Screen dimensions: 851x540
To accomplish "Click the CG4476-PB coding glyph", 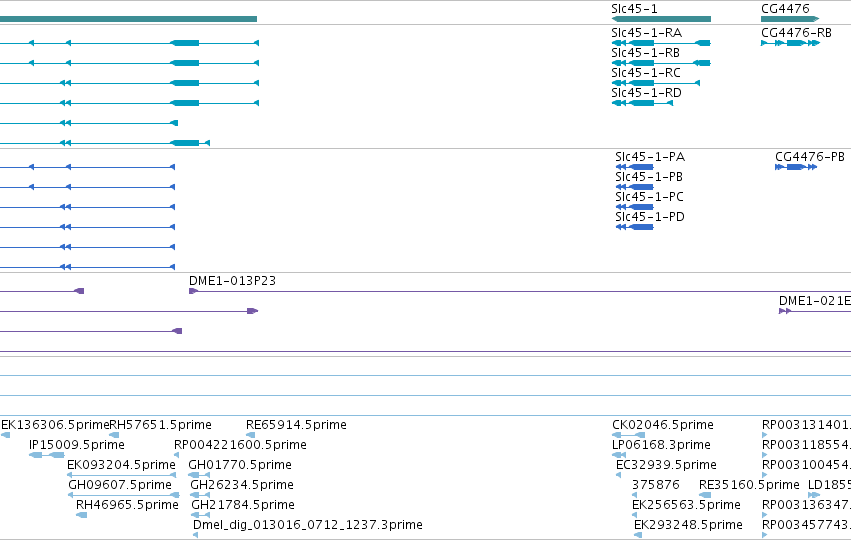I will point(796,167).
